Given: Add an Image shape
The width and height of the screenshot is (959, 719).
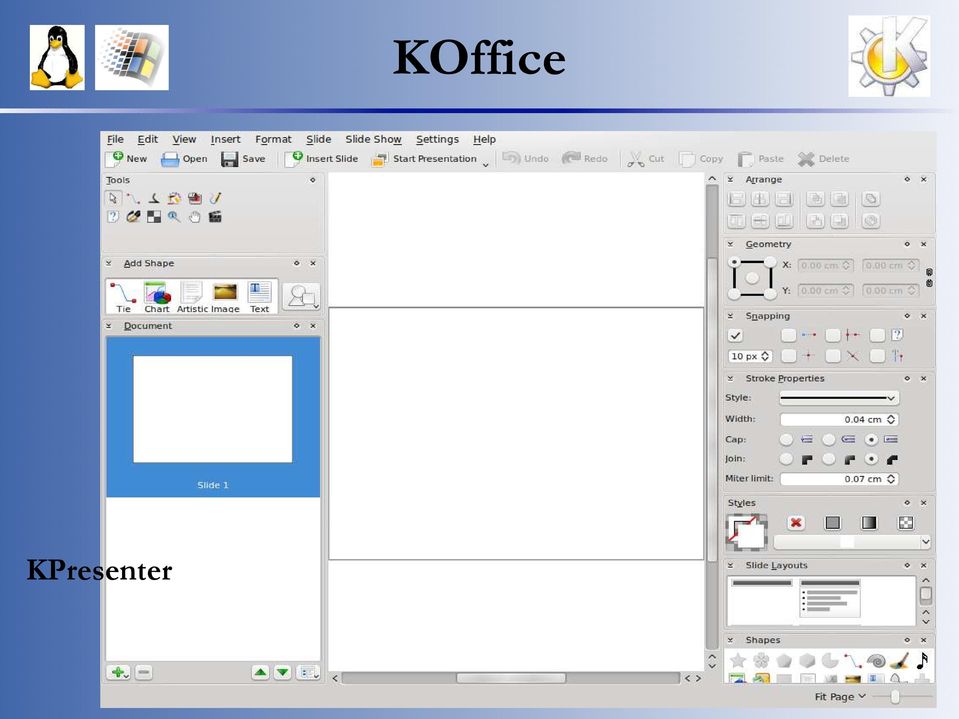Looking at the screenshot, I should pyautogui.click(x=225, y=297).
